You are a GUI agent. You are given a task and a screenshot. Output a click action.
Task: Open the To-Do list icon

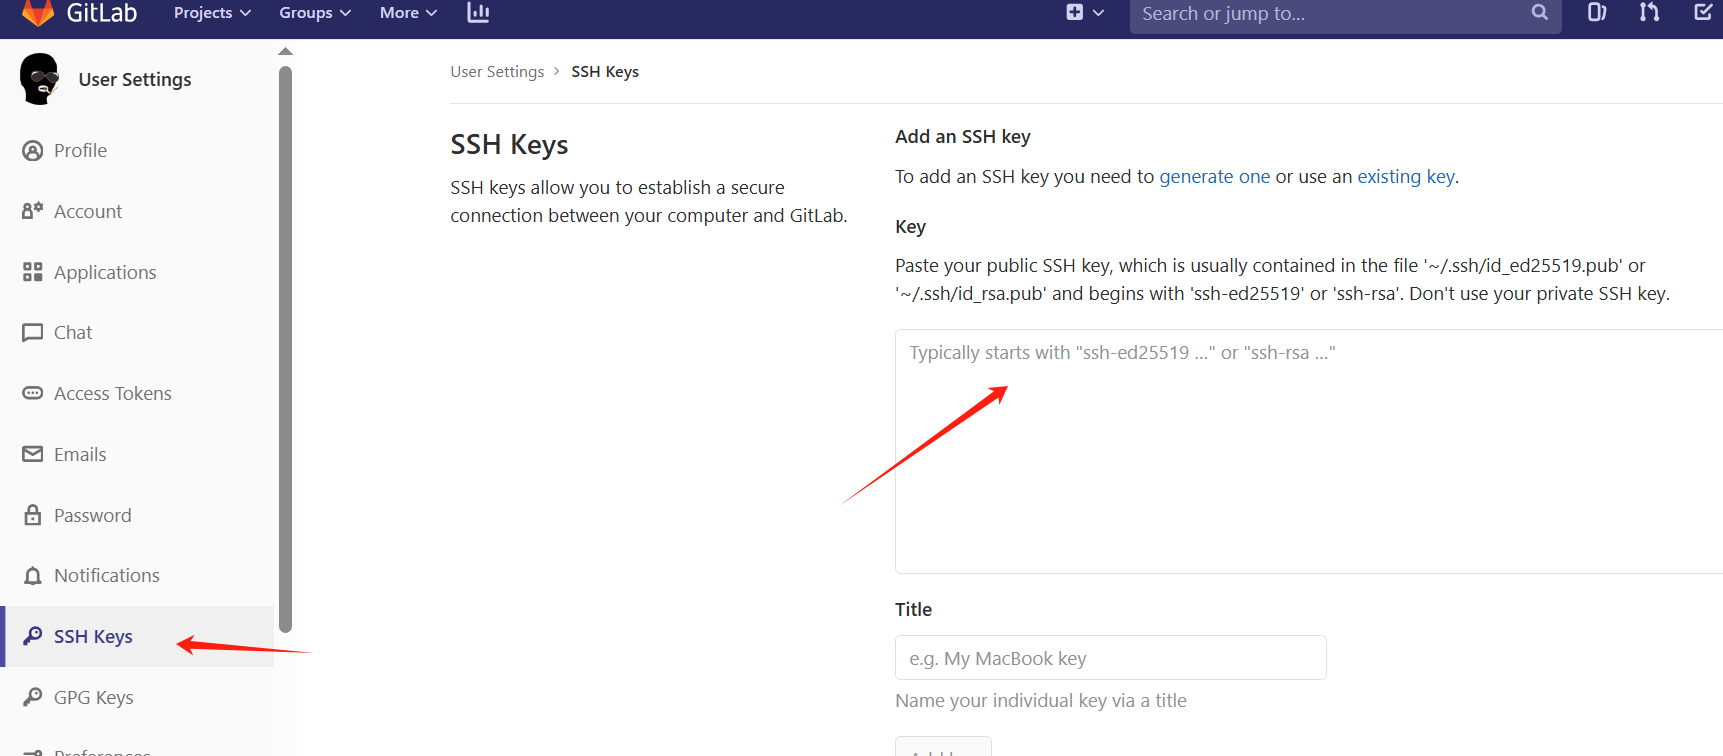point(1702,13)
